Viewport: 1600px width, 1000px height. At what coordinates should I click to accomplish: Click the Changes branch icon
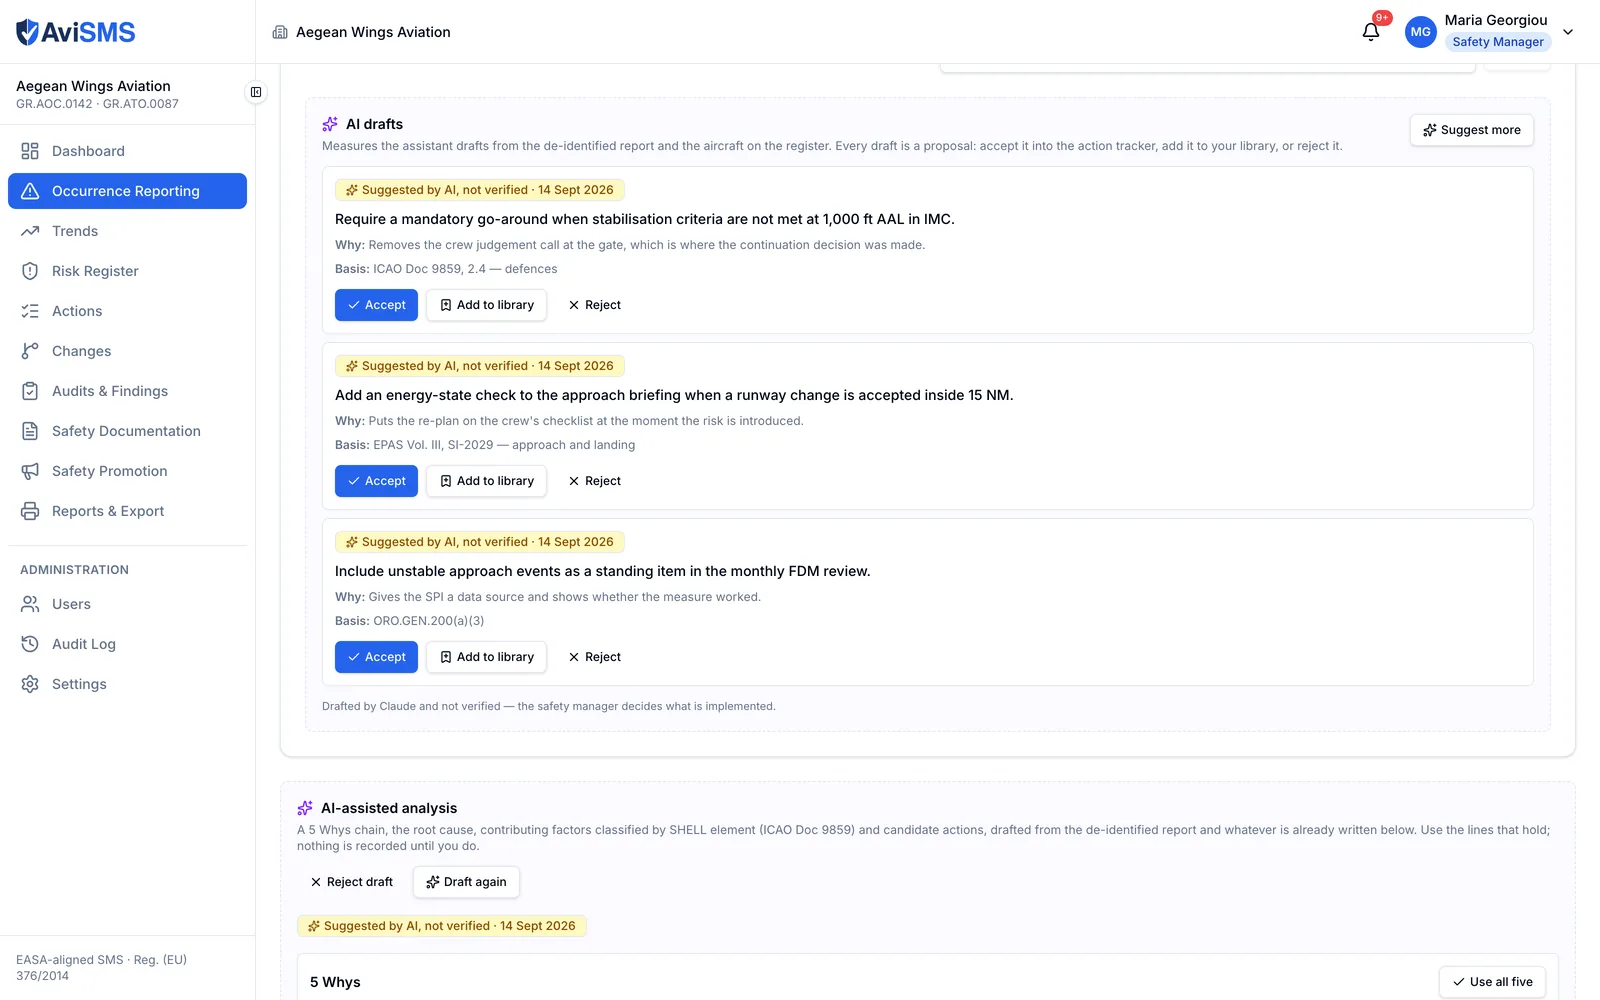pos(30,351)
